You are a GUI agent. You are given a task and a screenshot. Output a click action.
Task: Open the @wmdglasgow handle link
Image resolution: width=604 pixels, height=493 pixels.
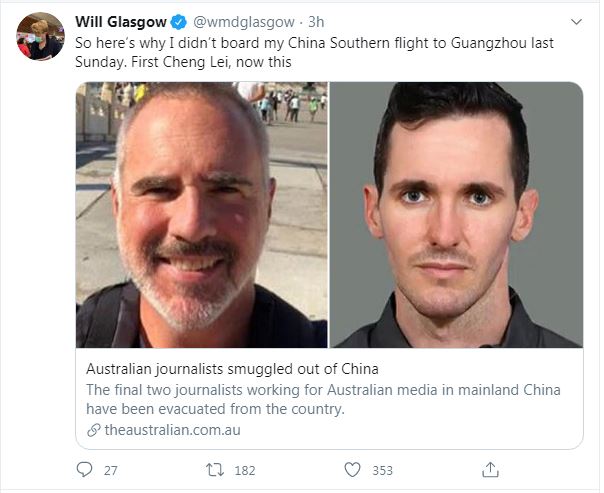pos(244,22)
